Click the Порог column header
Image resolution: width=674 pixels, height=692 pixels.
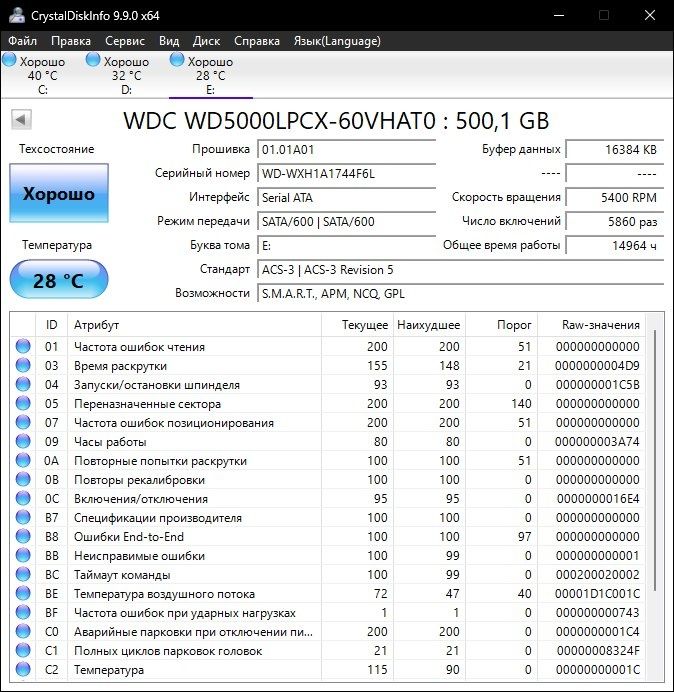(501, 325)
